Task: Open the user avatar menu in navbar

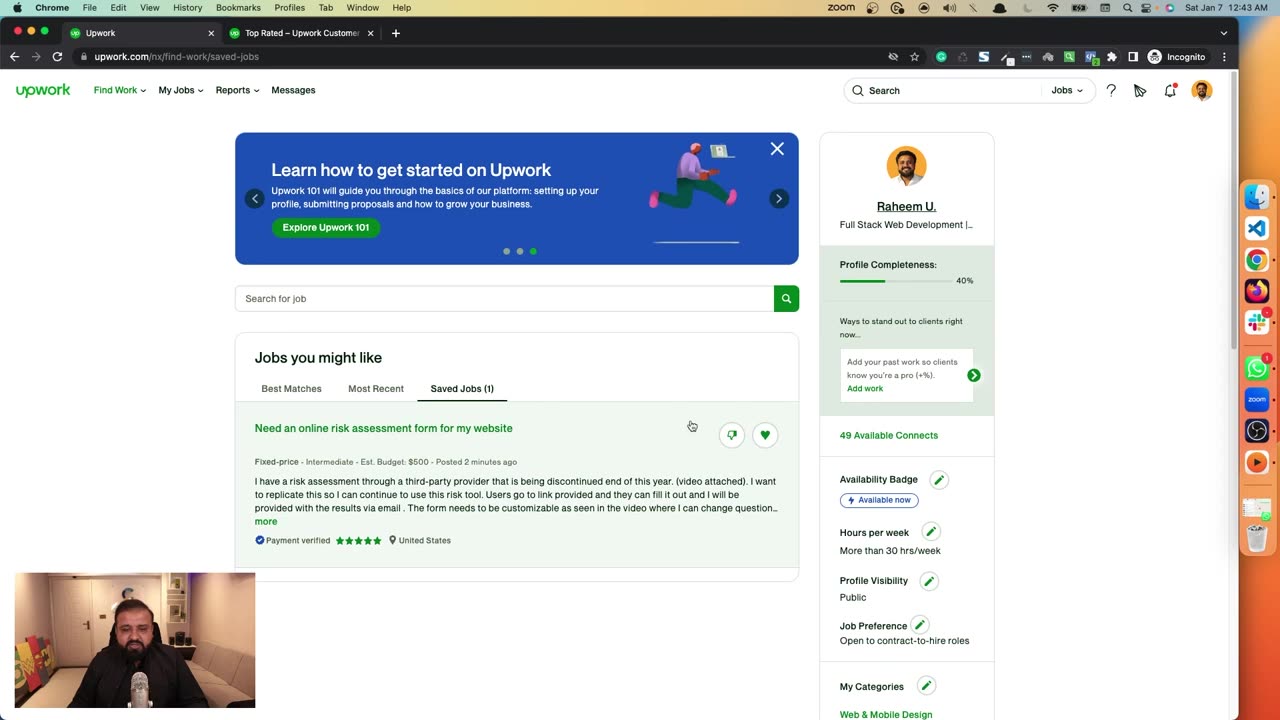Action: coord(1202,90)
